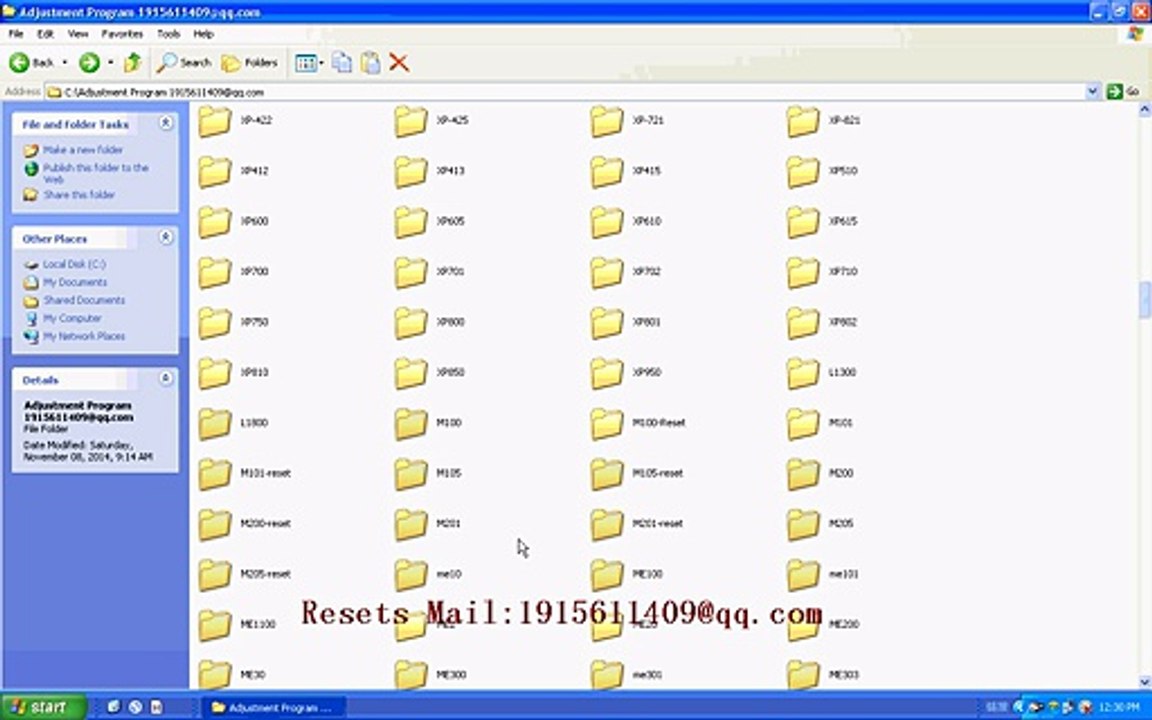Open the Help menu
The height and width of the screenshot is (720, 1152).
(204, 34)
